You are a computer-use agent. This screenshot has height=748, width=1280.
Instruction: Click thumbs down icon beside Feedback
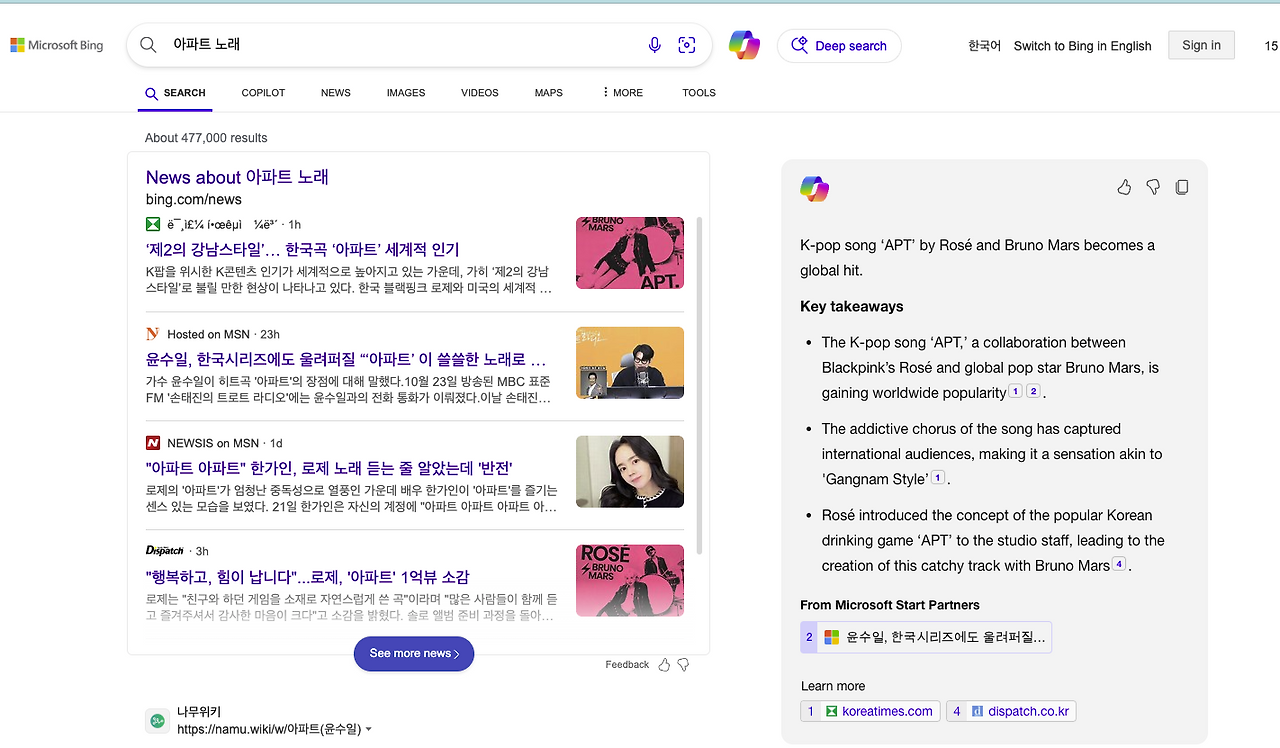click(x=684, y=665)
